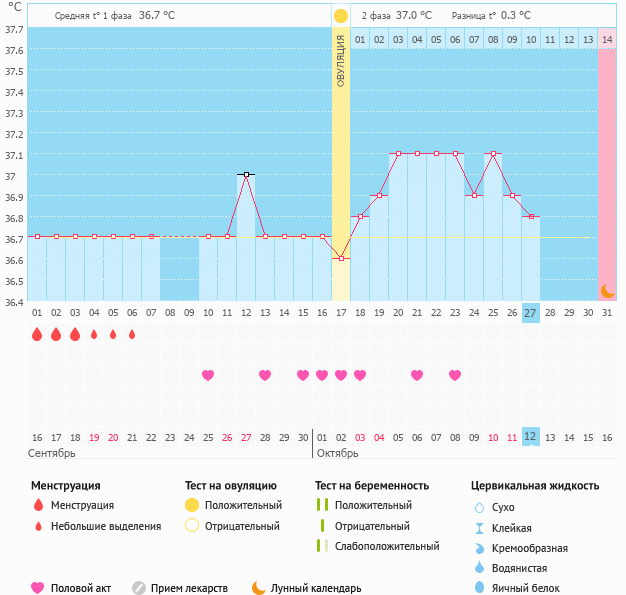Click the small discharge drop on cycle day 06
This screenshot has height=595, width=626.
pyautogui.click(x=132, y=334)
